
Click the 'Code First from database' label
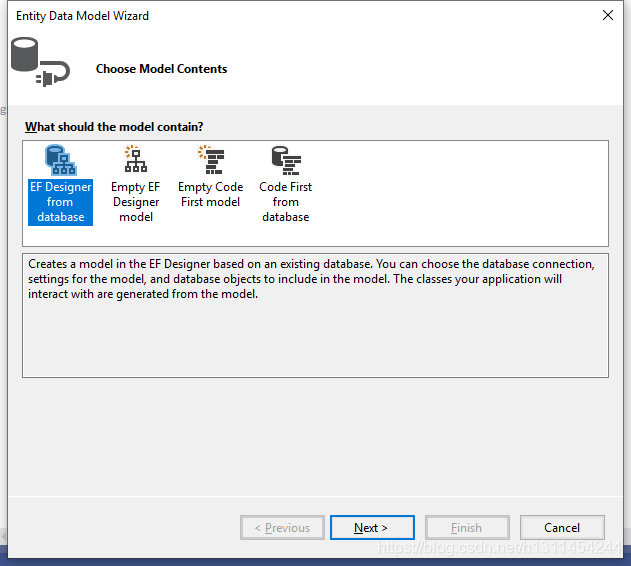coord(286,202)
